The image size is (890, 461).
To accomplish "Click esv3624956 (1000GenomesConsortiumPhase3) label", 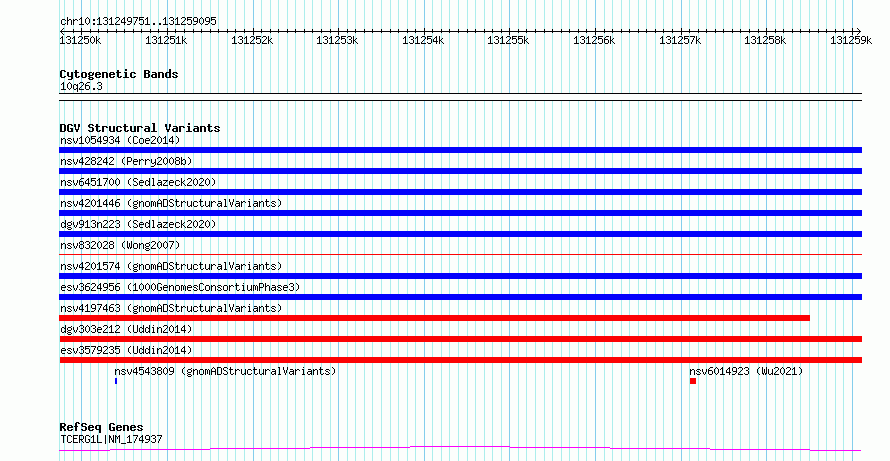I will click(x=180, y=287).
